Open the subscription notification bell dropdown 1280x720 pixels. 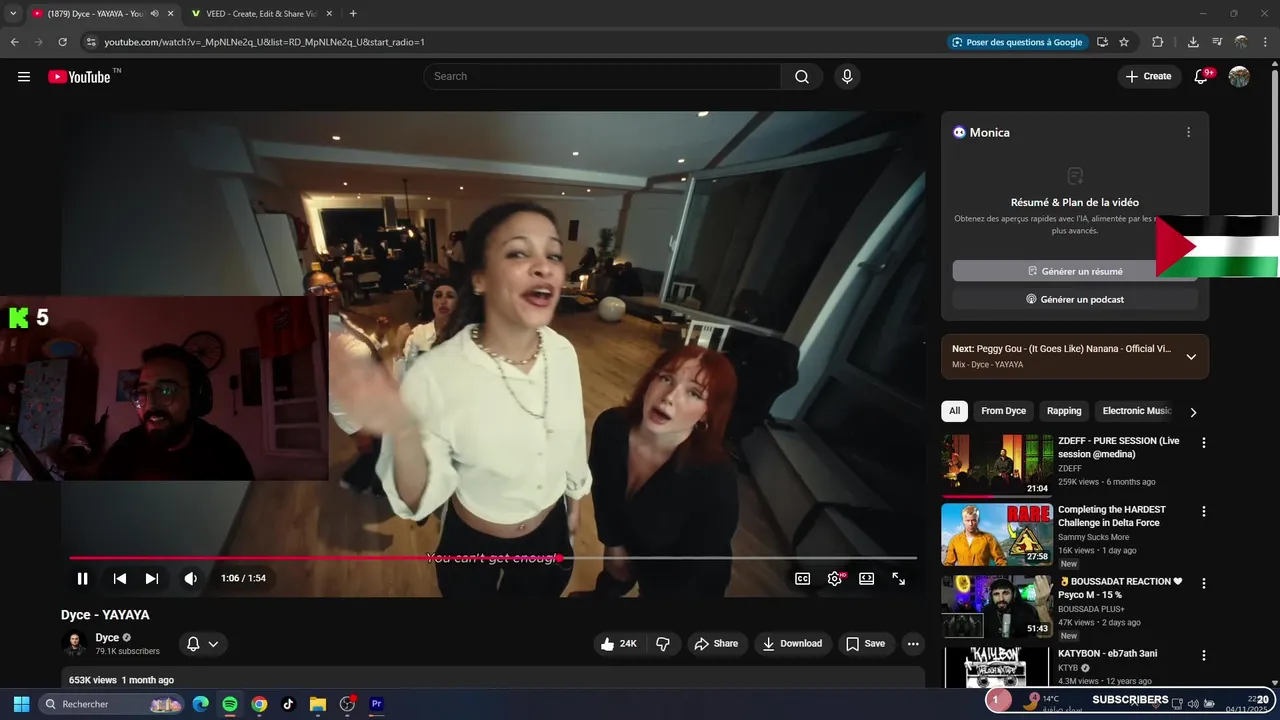point(203,644)
